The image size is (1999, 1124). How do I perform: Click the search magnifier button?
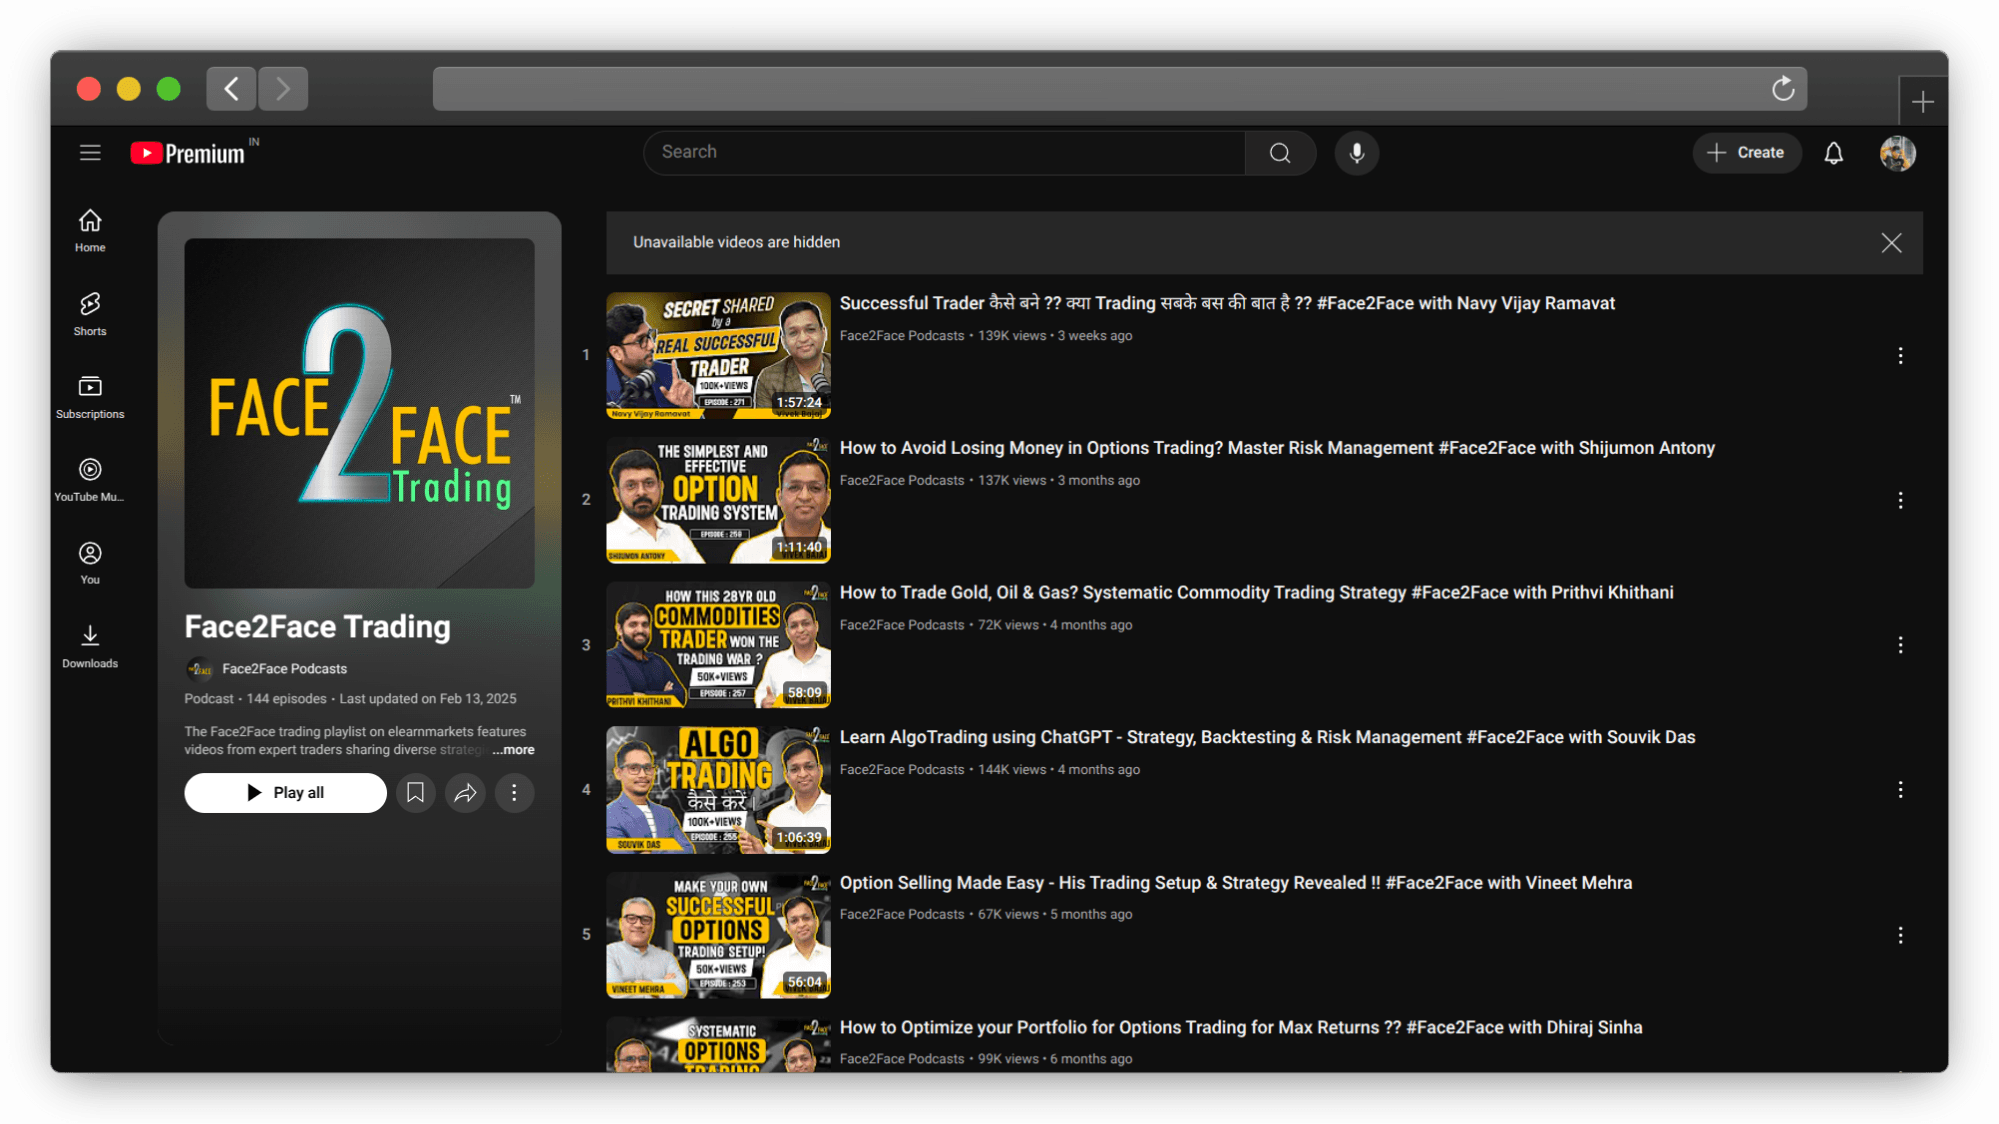tap(1280, 153)
